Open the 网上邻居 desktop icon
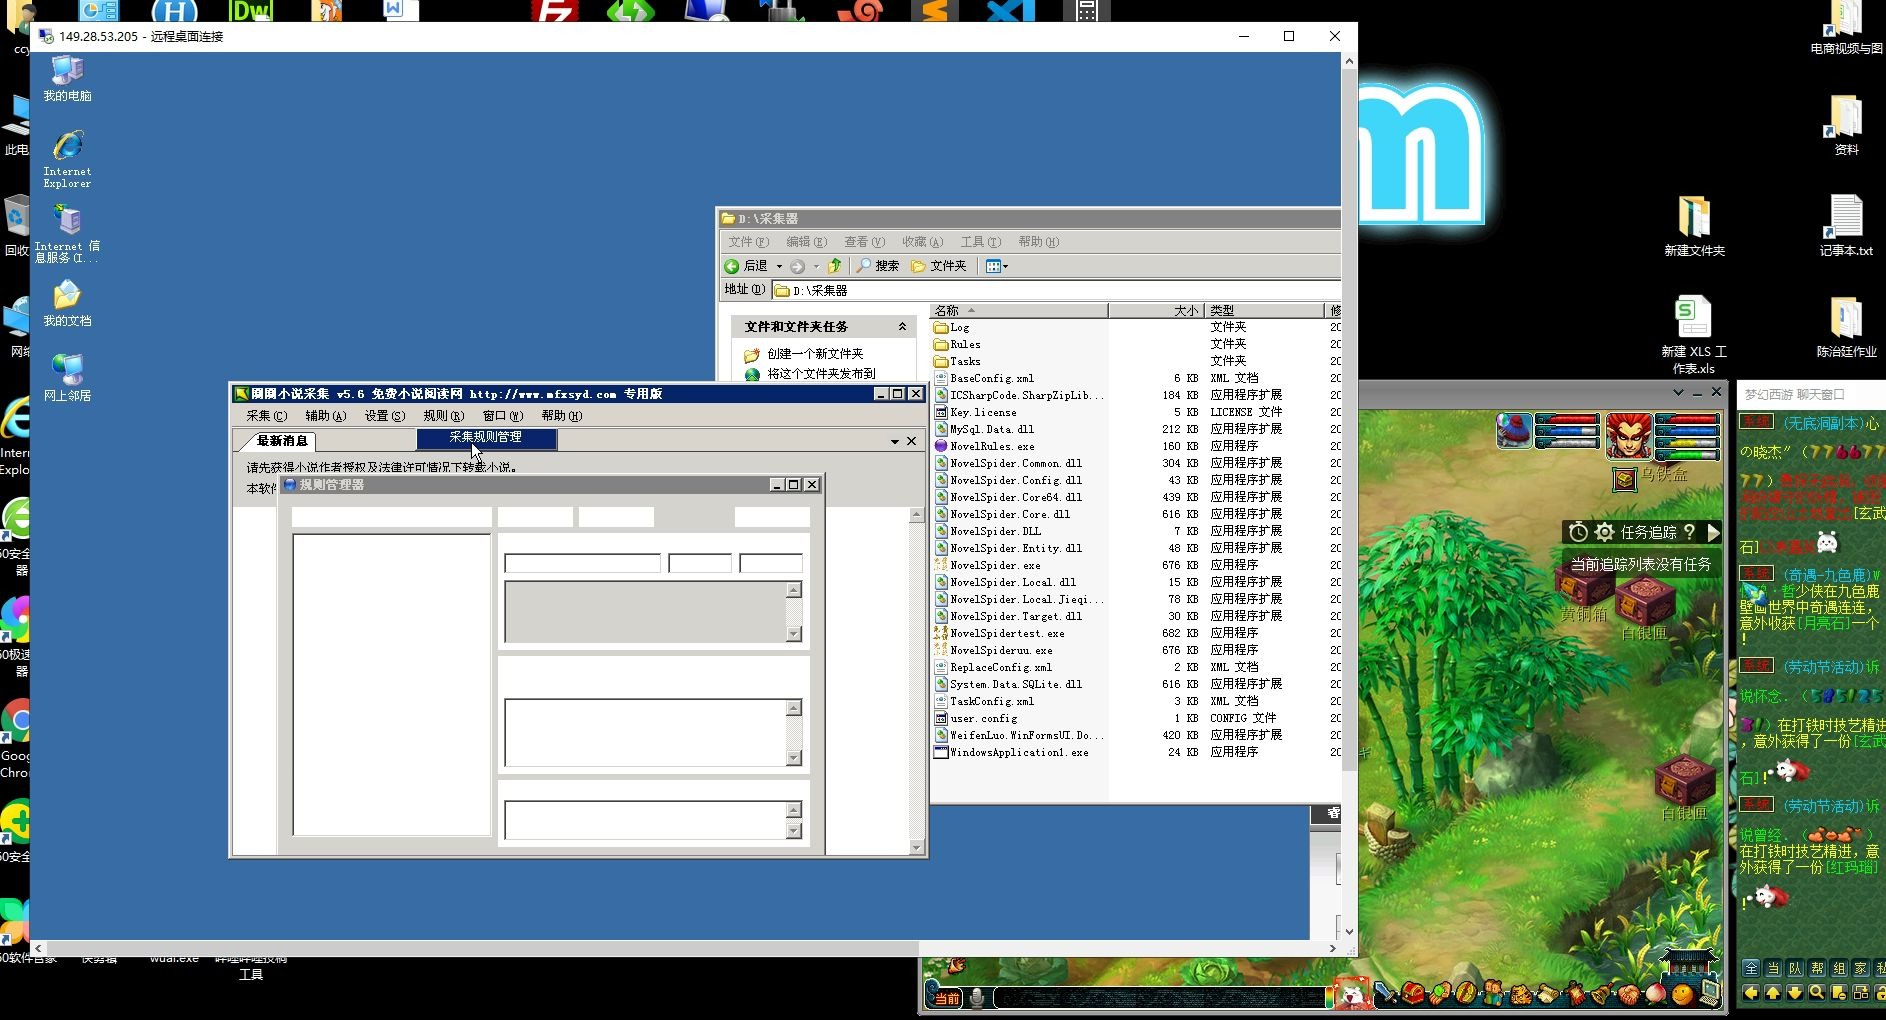1886x1020 pixels. pyautogui.click(x=67, y=377)
